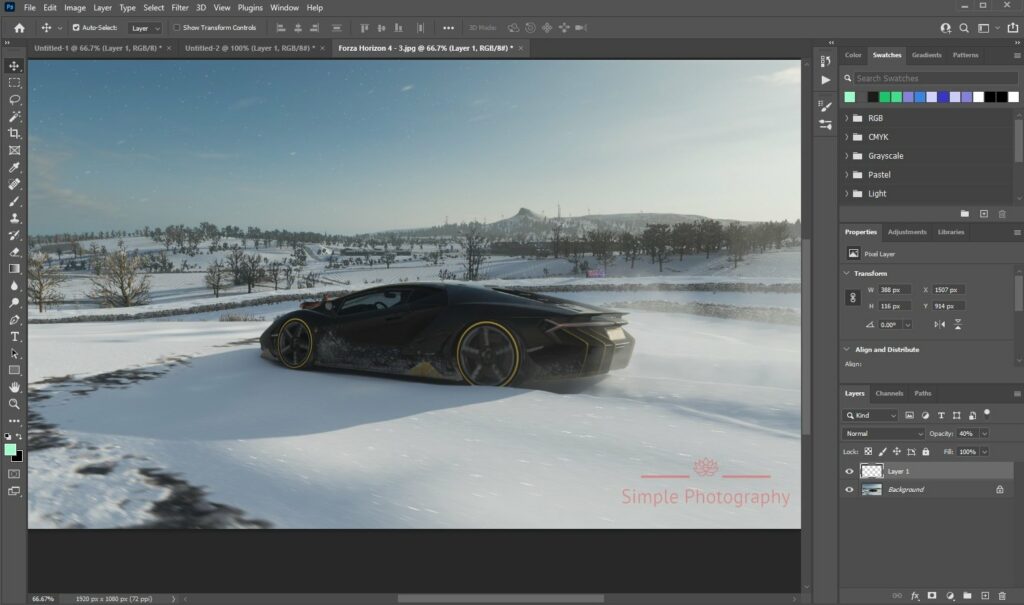Collapse the Pastel swatch folder
This screenshot has height=605, width=1024.
(x=845, y=175)
